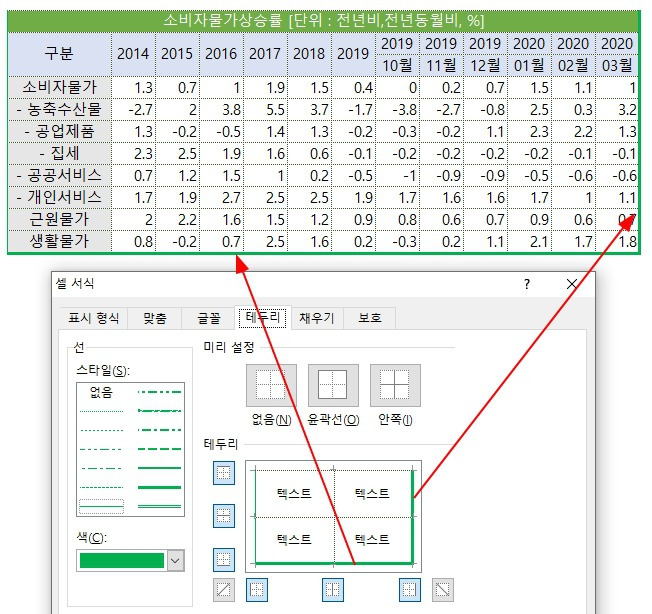652x614 pixels.
Task: Apply the 안쪽(I) inside border preset
Action: tap(395, 385)
